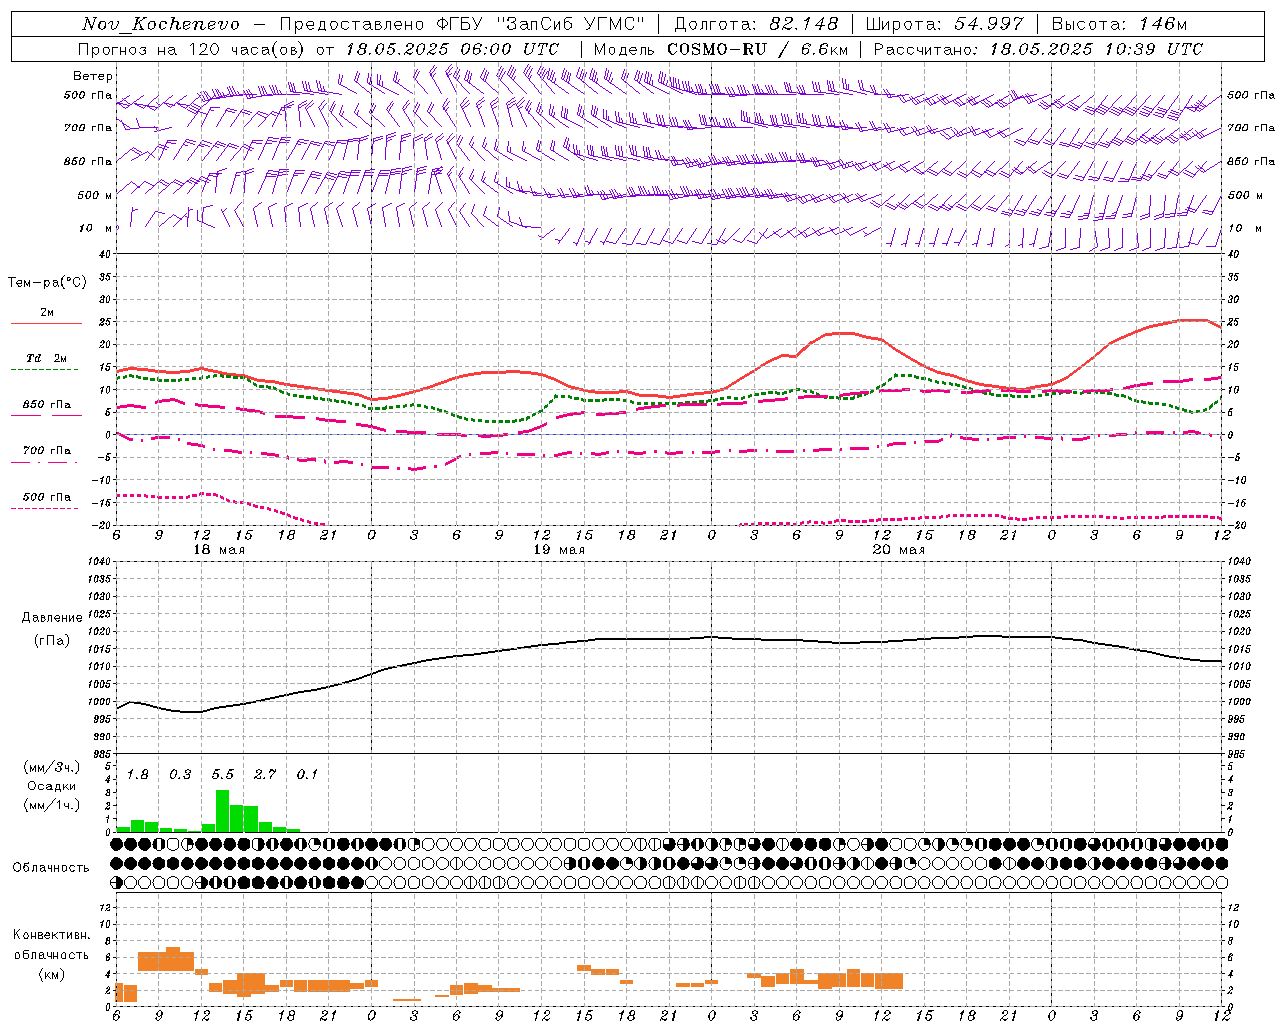Click the 700 гПа temperature legend entry
Image resolution: width=1280 pixels, height=1024 pixels.
click(x=47, y=451)
